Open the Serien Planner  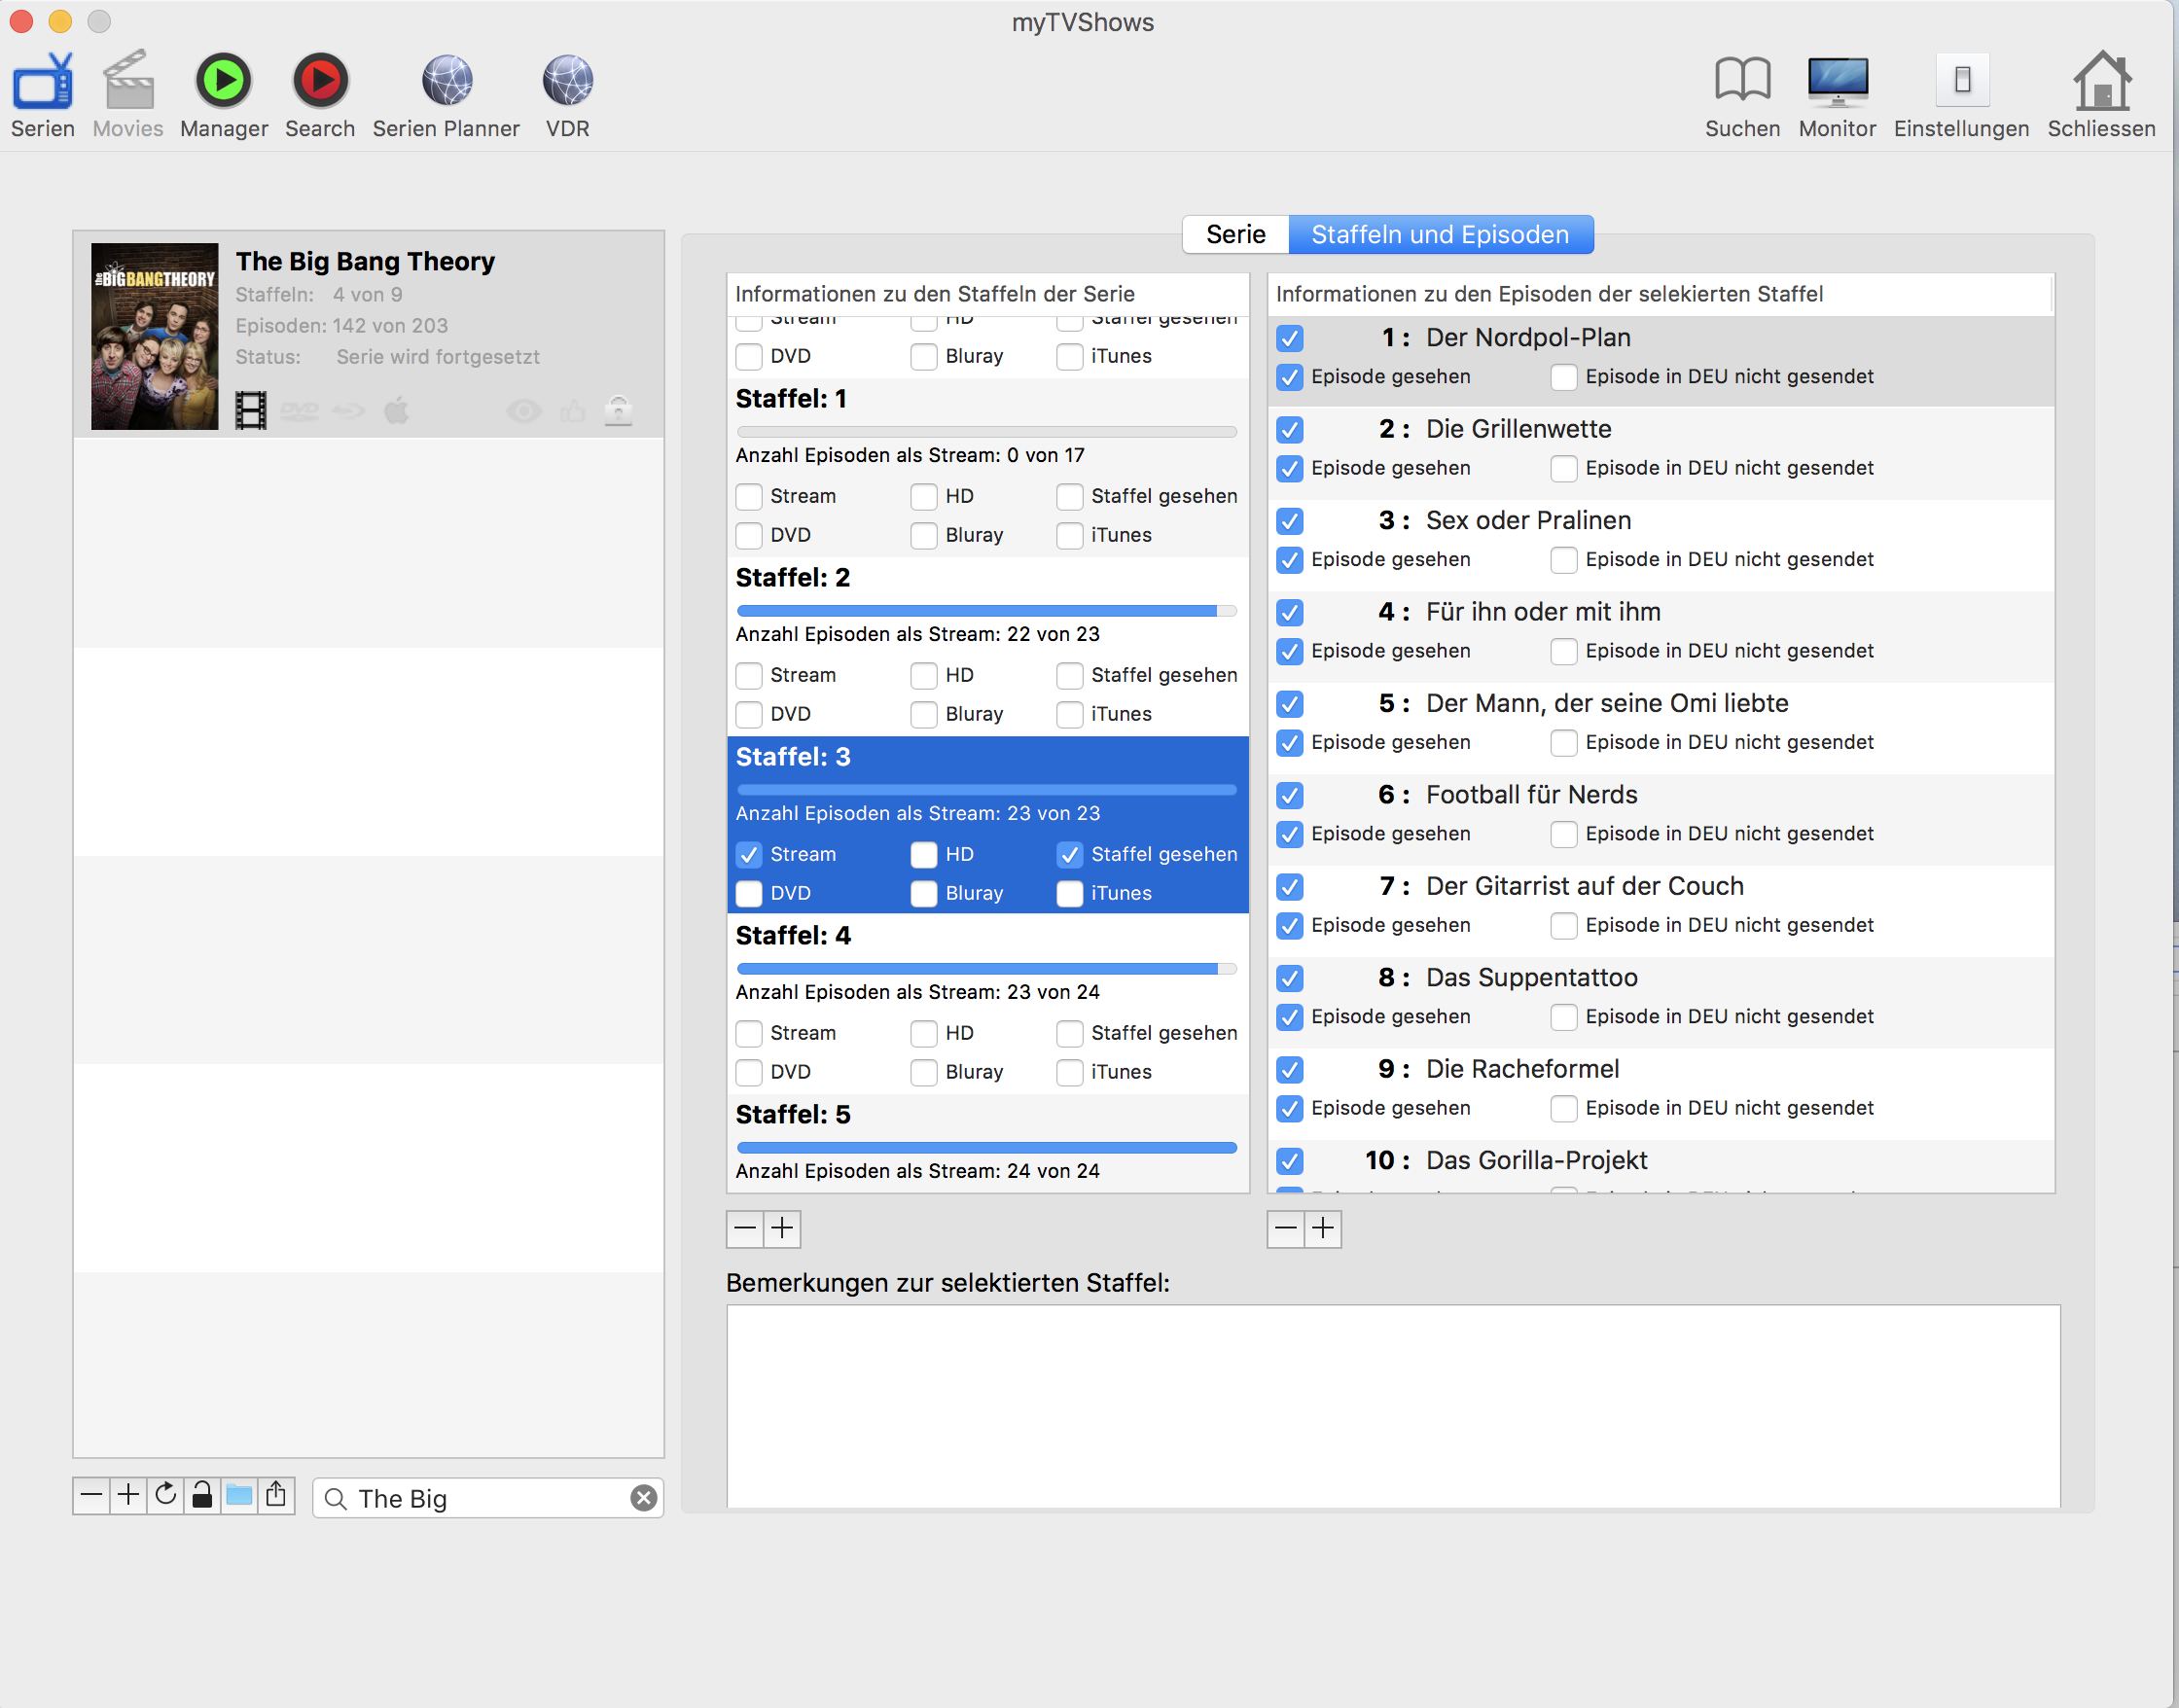click(x=446, y=82)
